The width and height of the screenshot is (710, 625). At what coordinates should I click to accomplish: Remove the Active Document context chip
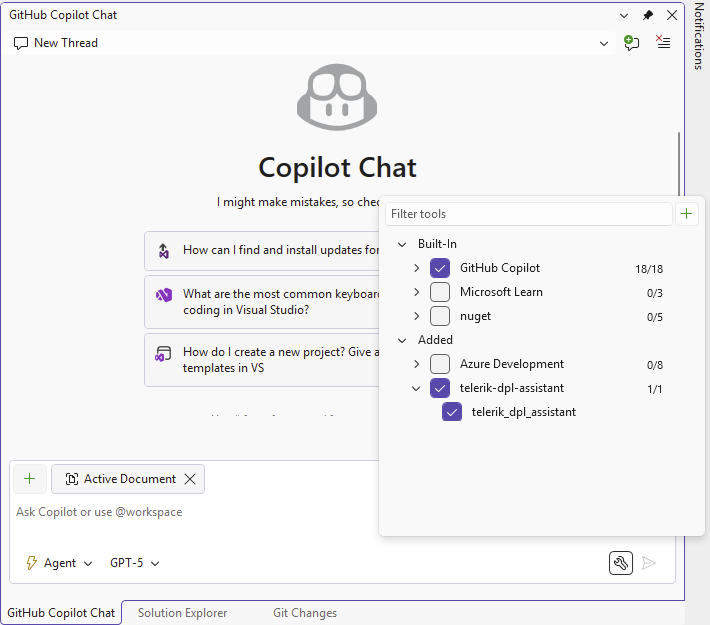pyautogui.click(x=190, y=479)
